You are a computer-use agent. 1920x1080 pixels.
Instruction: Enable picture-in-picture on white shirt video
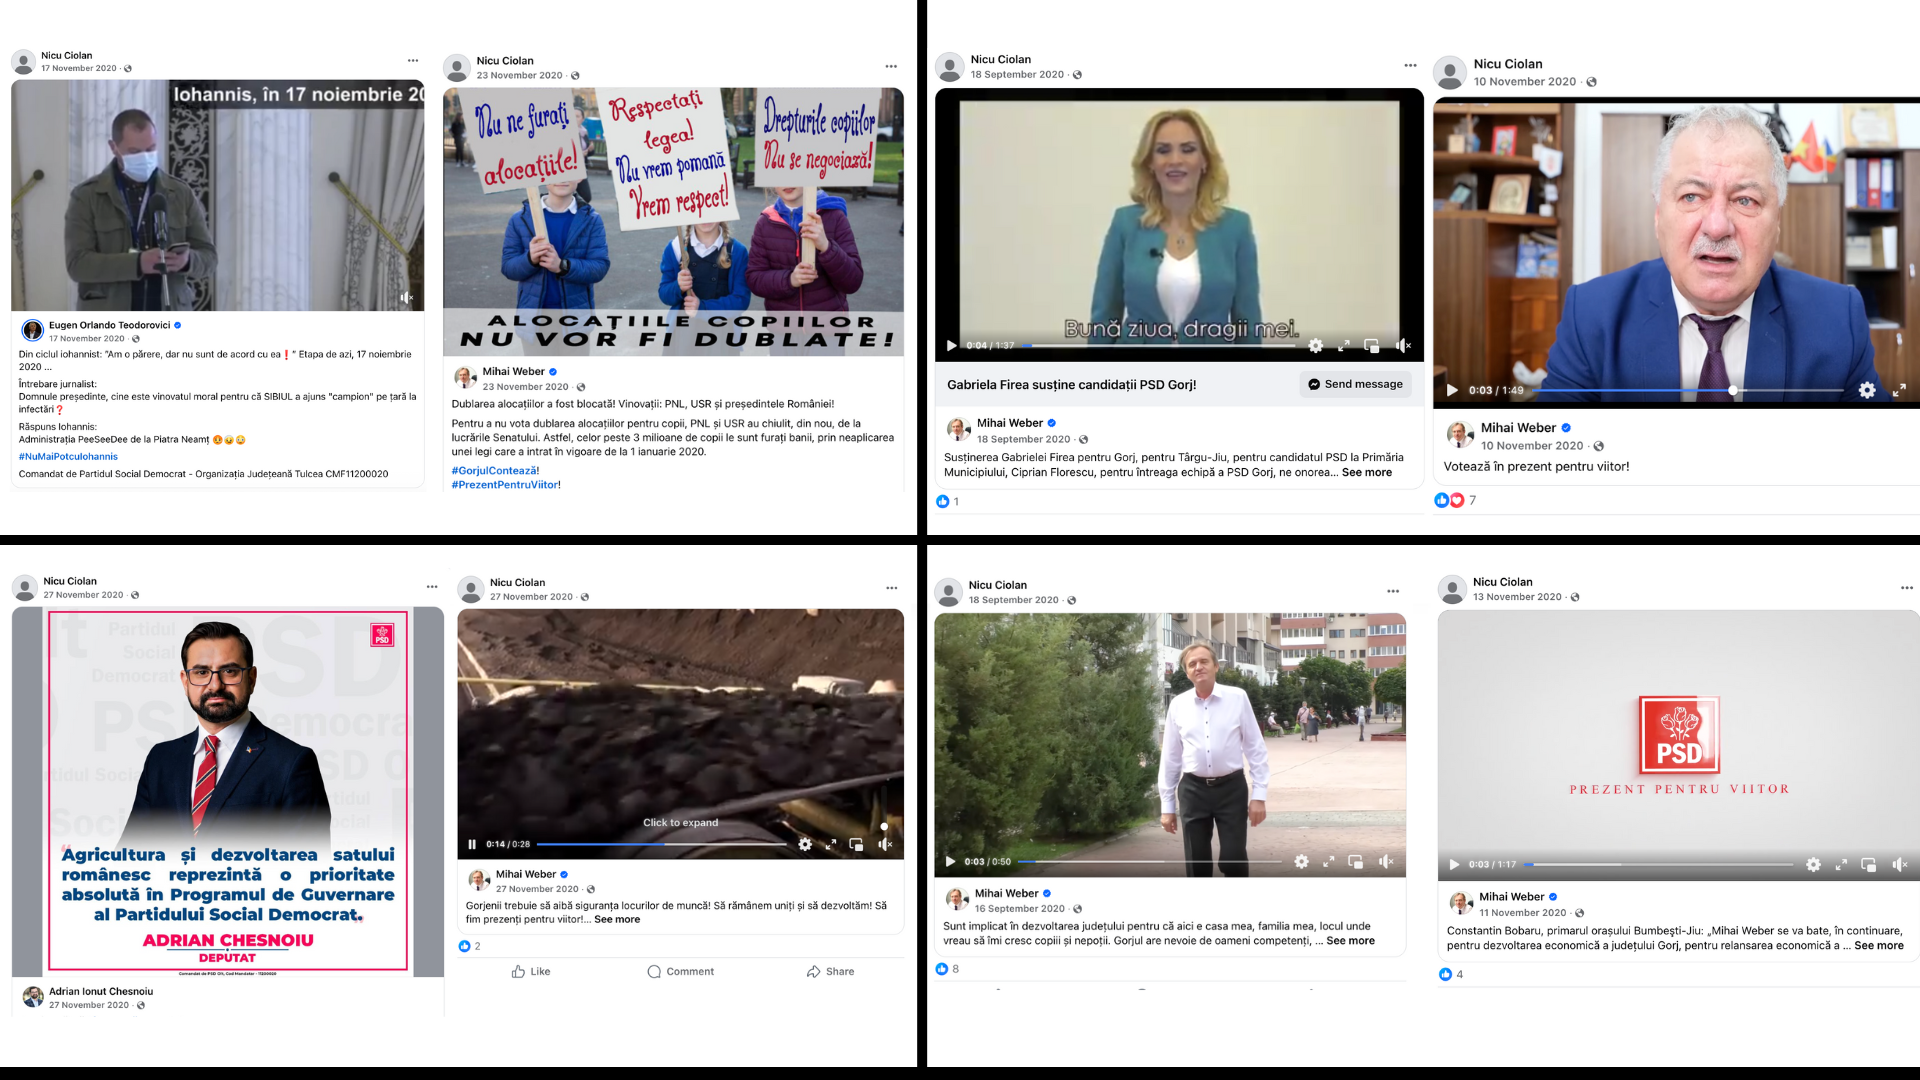click(x=1356, y=861)
